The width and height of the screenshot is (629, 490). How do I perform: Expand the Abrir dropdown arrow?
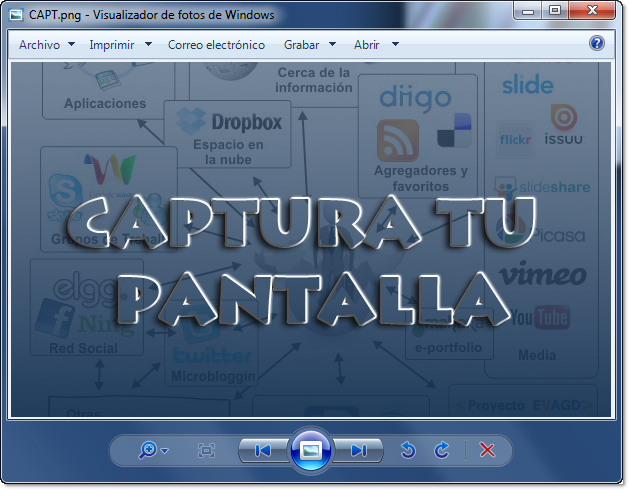coord(395,44)
